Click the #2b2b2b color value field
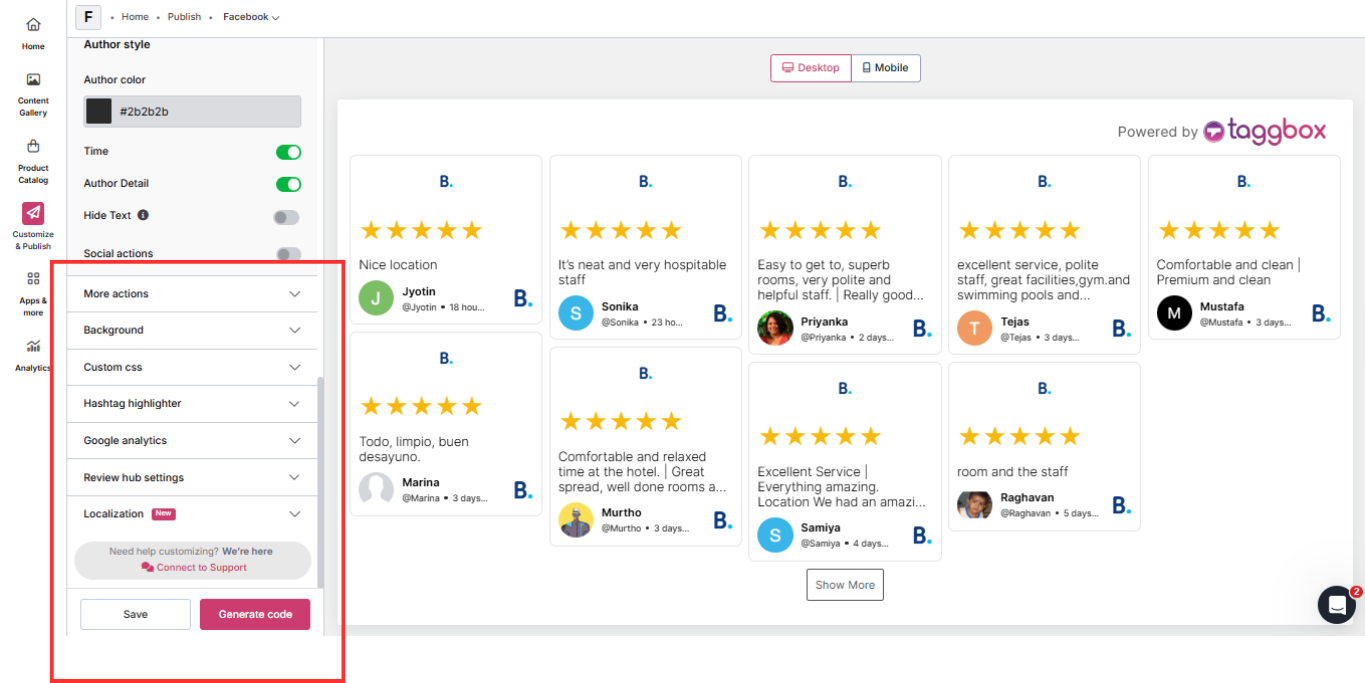 192,111
